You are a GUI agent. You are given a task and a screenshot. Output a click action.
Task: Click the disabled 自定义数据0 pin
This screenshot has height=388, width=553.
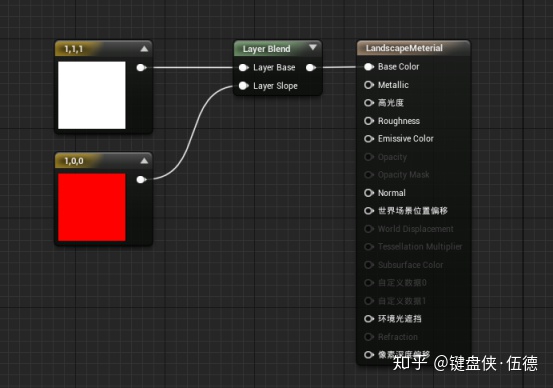(x=369, y=283)
